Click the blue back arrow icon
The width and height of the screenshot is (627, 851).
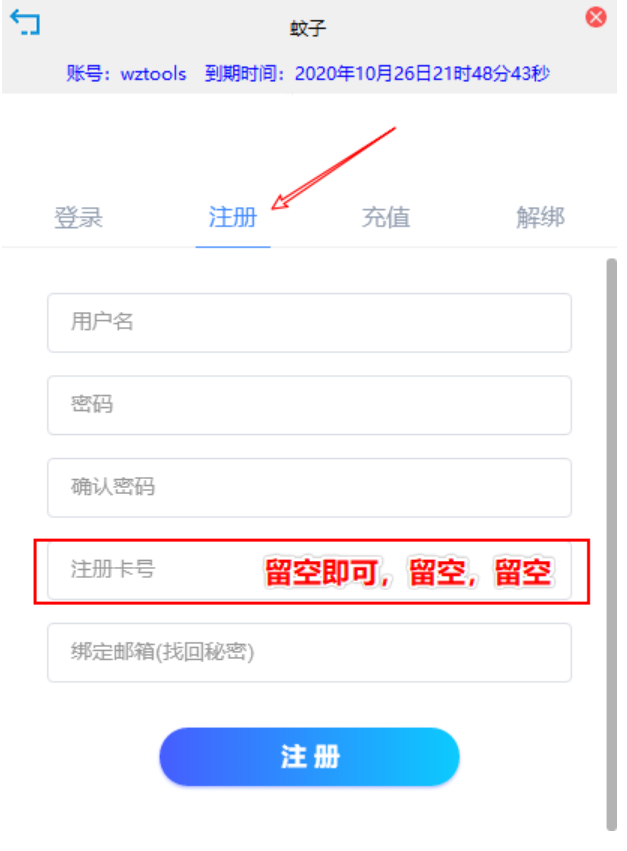pos(25,22)
